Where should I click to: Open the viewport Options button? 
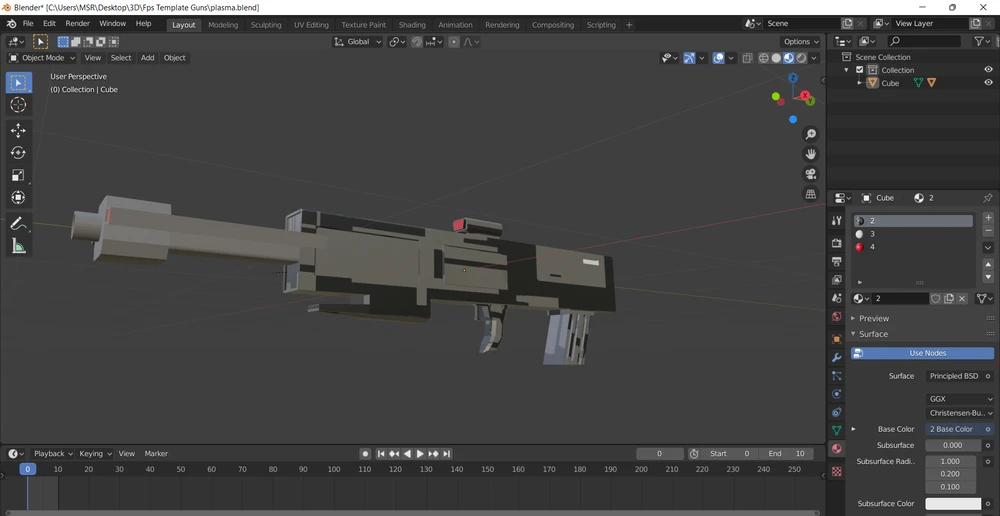click(x=801, y=41)
